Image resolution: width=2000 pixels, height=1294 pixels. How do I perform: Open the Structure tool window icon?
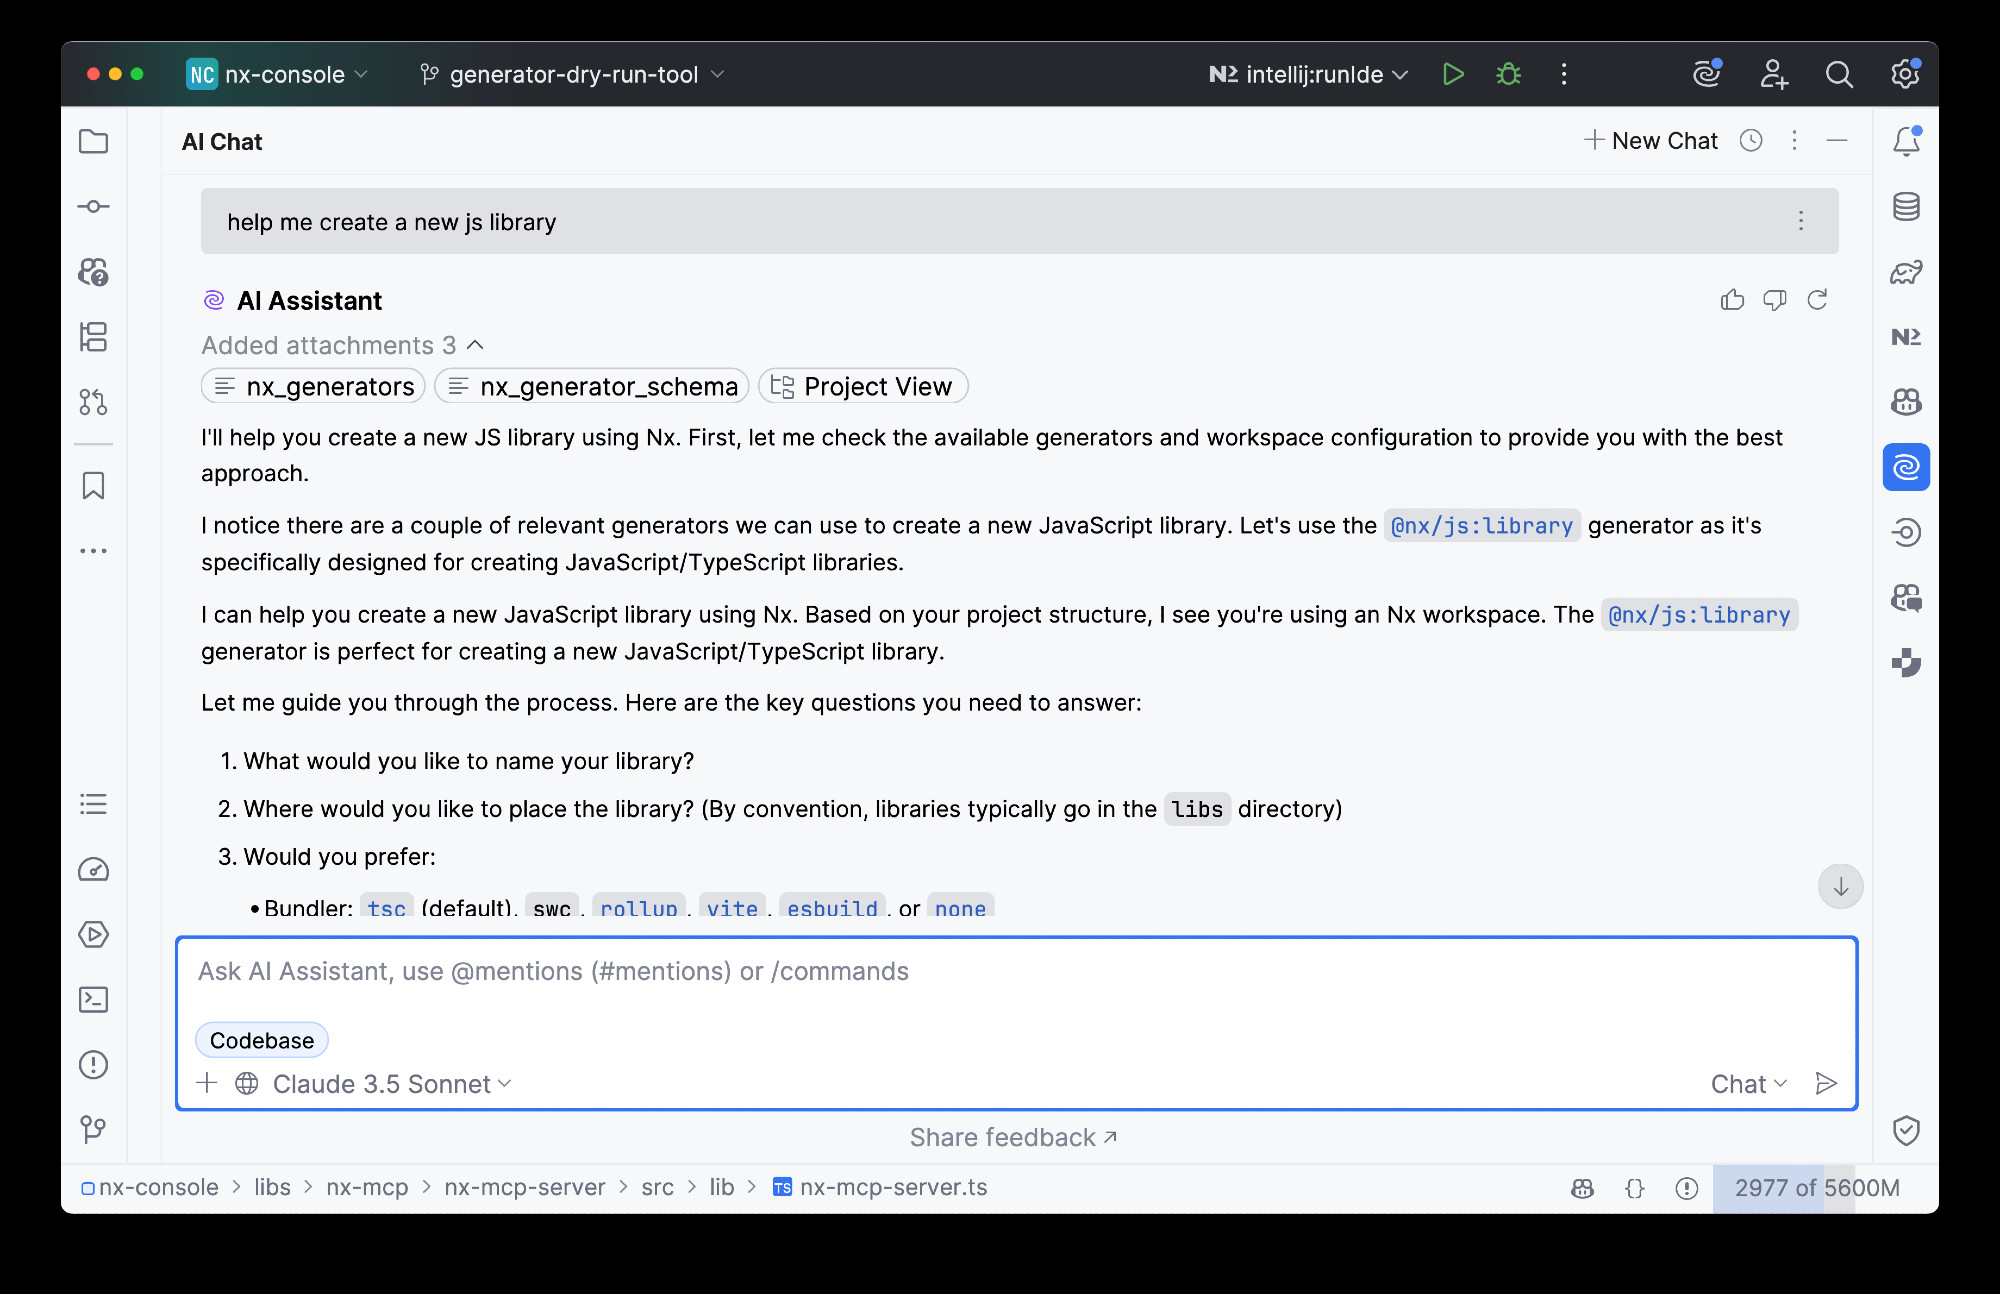pyautogui.click(x=93, y=337)
